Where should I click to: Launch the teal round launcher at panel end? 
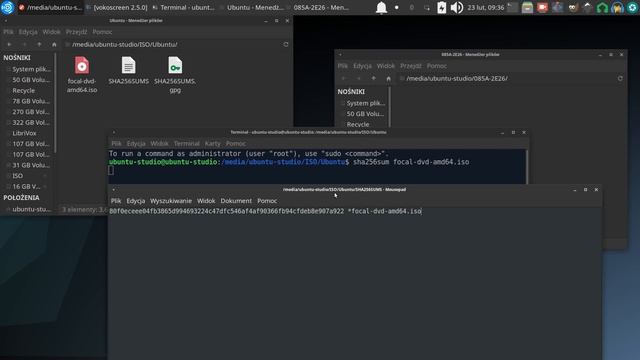(633, 7)
